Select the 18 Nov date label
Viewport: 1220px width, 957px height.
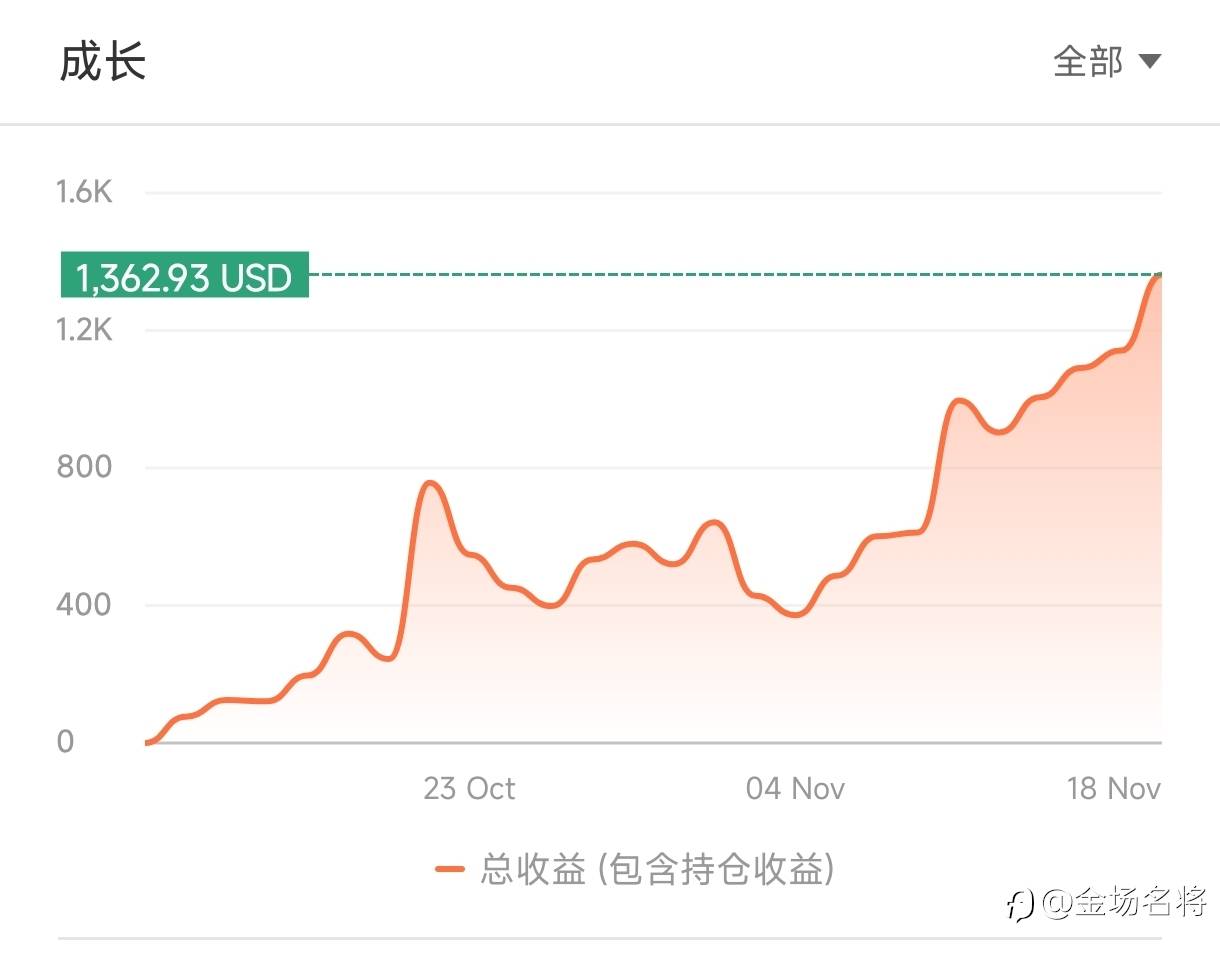[x=1113, y=788]
